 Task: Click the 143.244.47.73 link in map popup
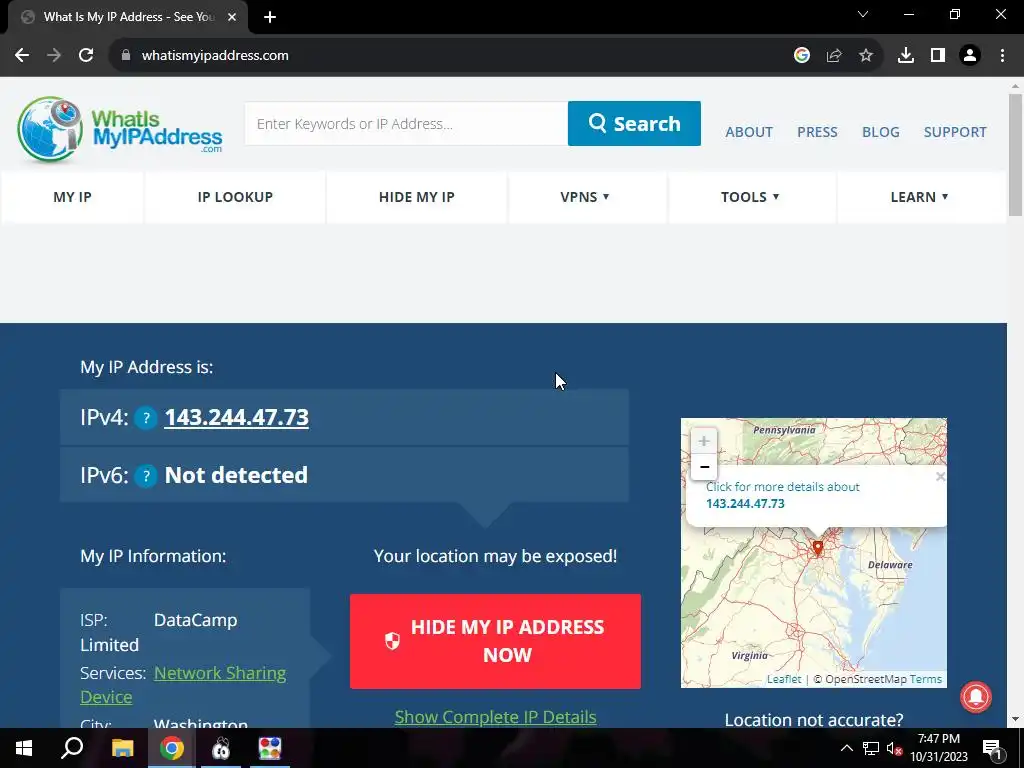(x=745, y=504)
